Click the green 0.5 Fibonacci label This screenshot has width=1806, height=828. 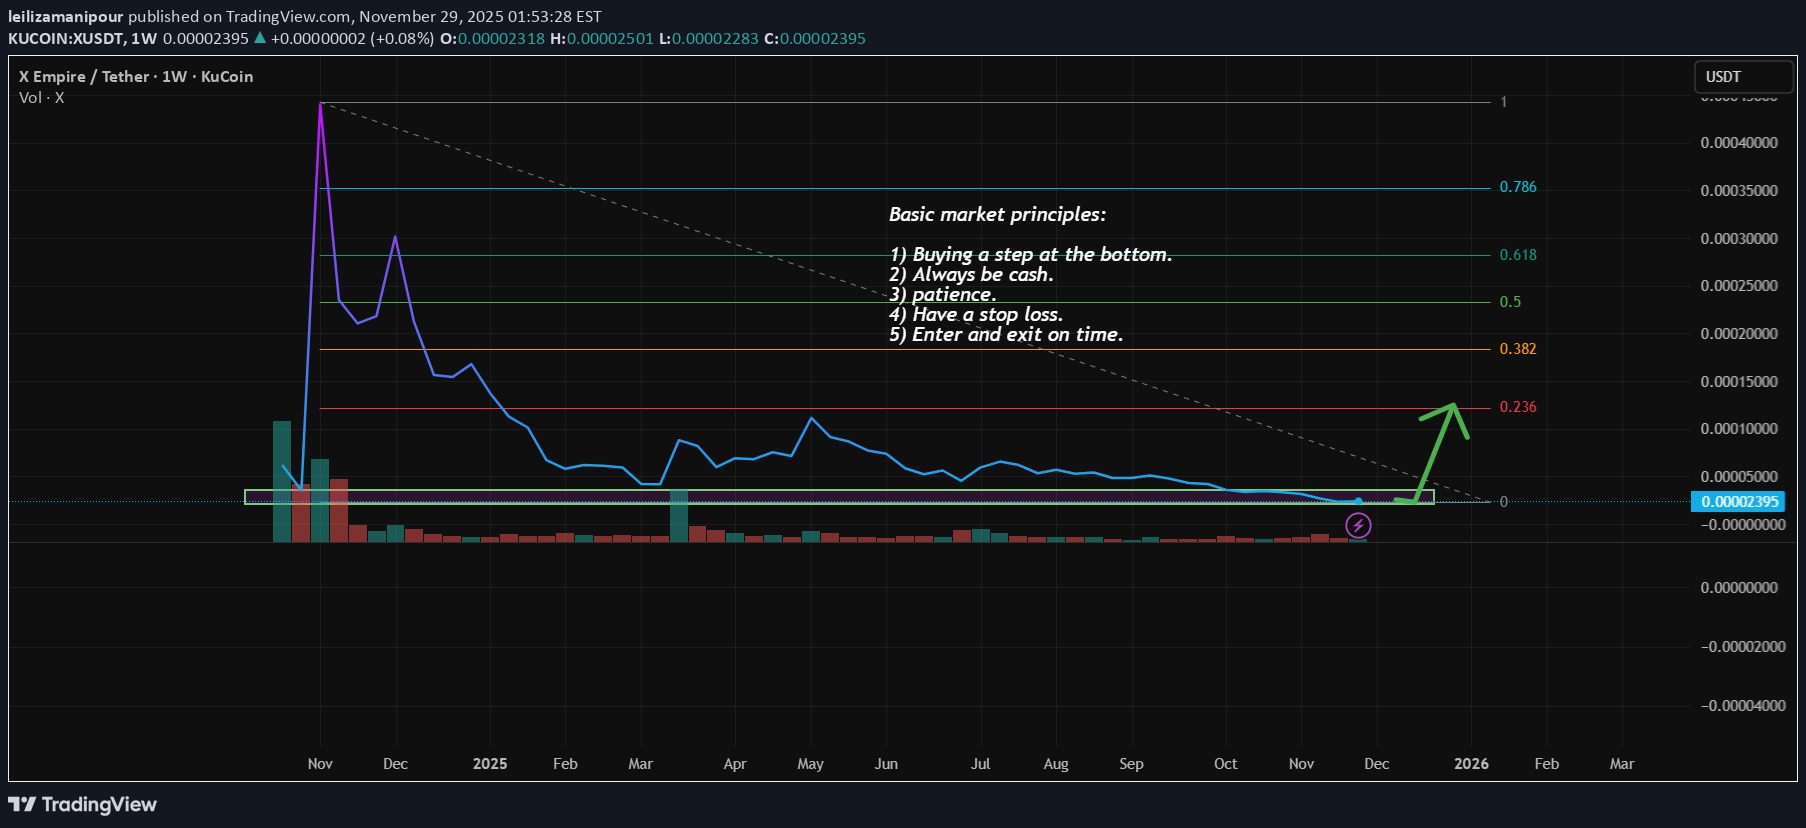1509,302
